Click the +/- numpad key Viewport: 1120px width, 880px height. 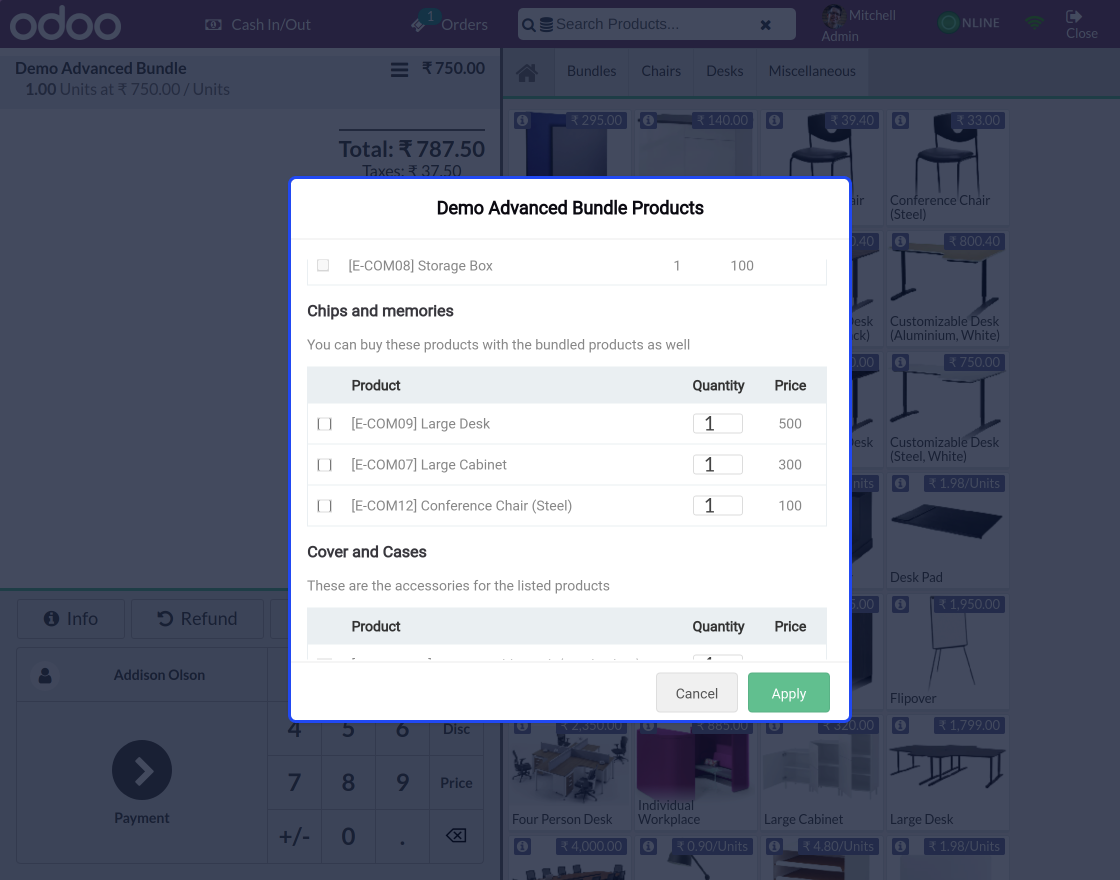(x=294, y=836)
